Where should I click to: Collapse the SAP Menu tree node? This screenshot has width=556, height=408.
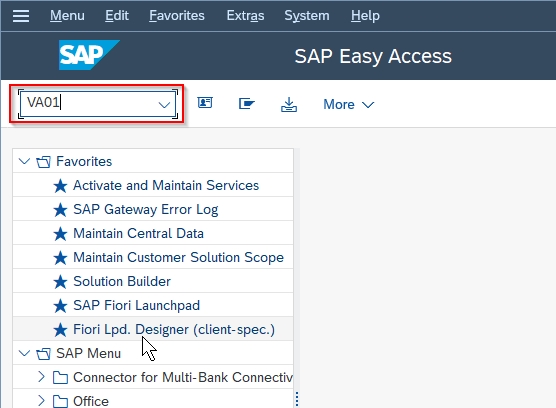pyautogui.click(x=24, y=353)
